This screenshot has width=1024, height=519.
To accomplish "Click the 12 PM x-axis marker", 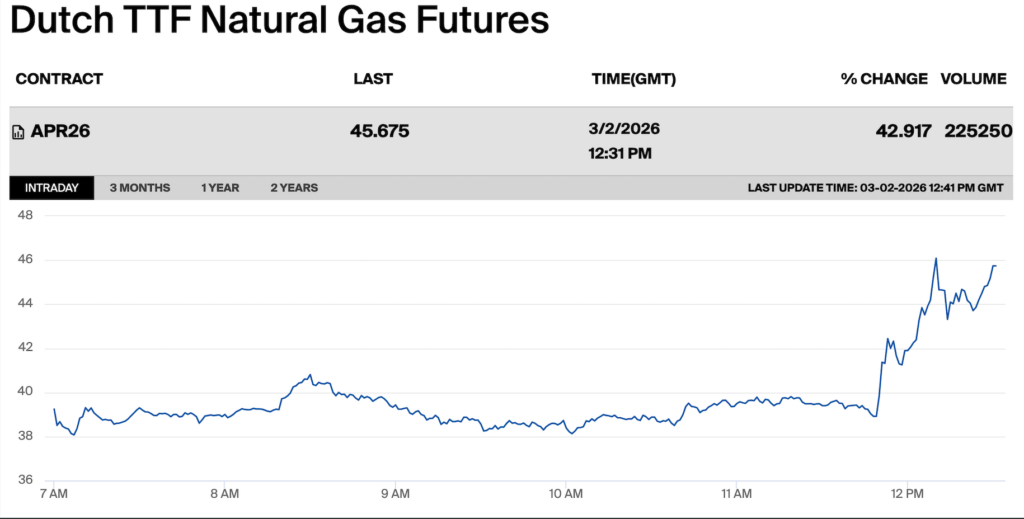I will click(x=906, y=493).
